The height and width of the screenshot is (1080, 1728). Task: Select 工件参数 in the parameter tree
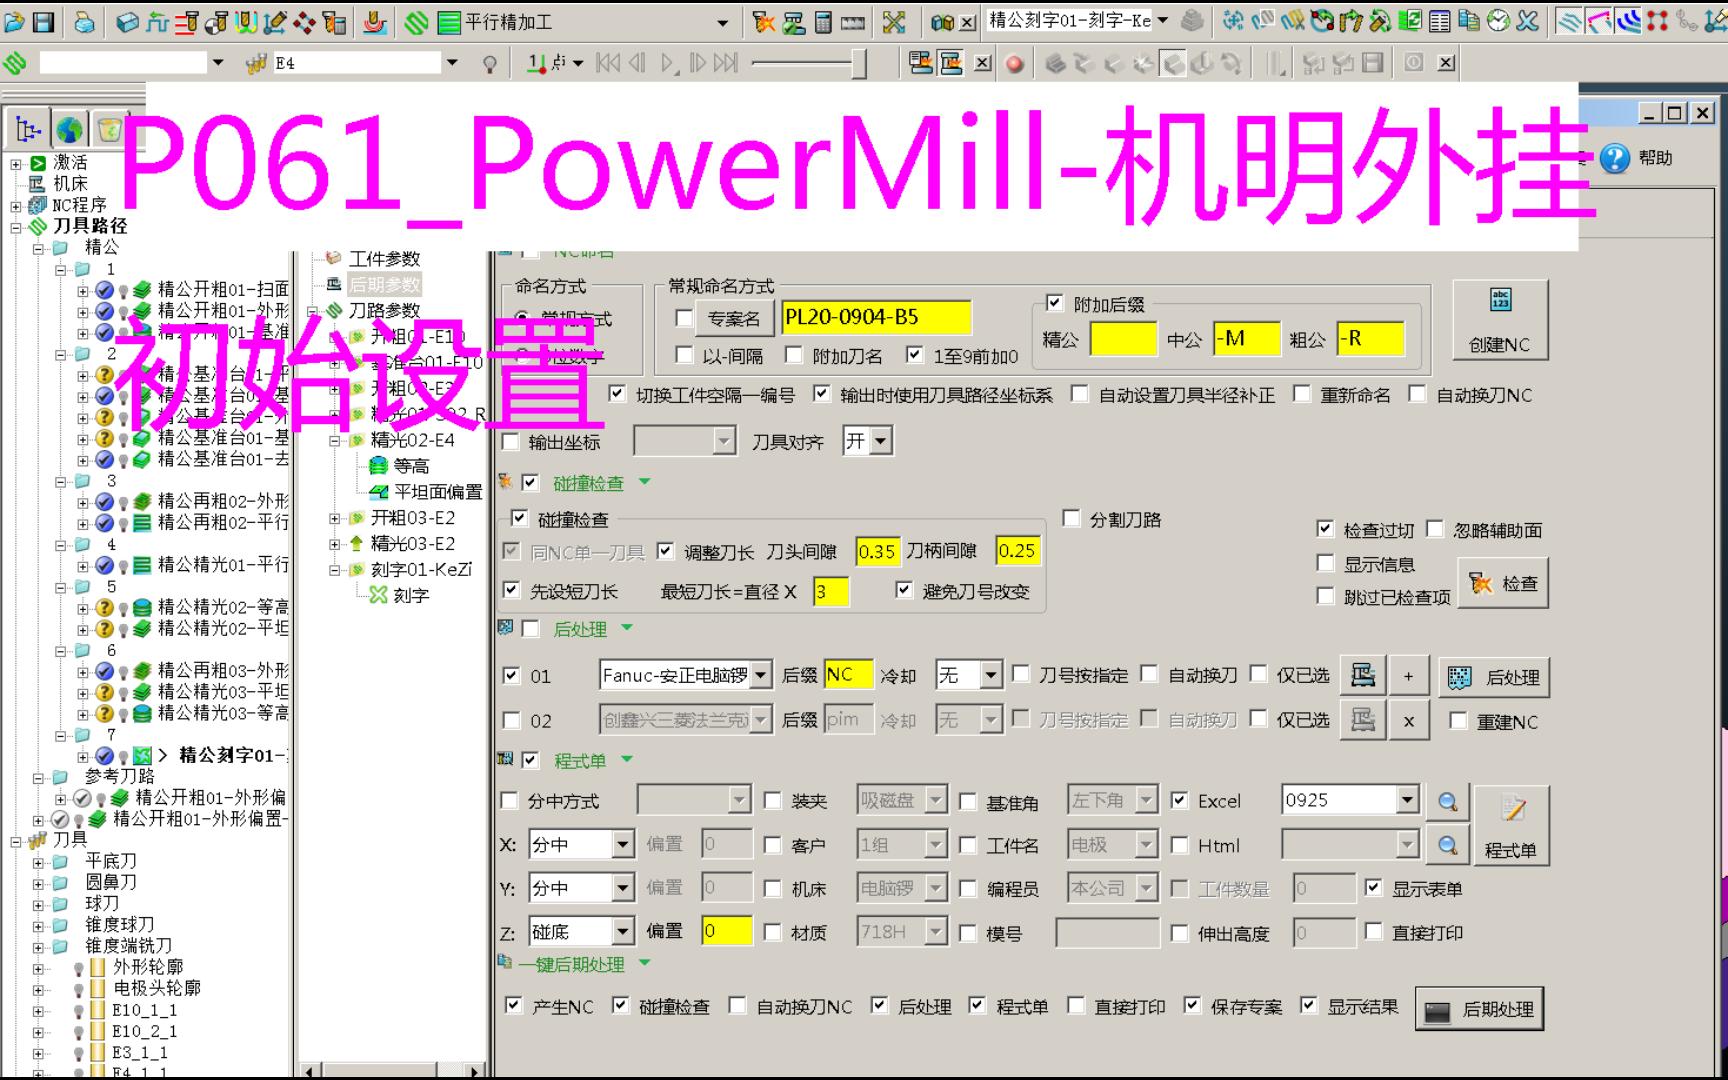tap(384, 259)
